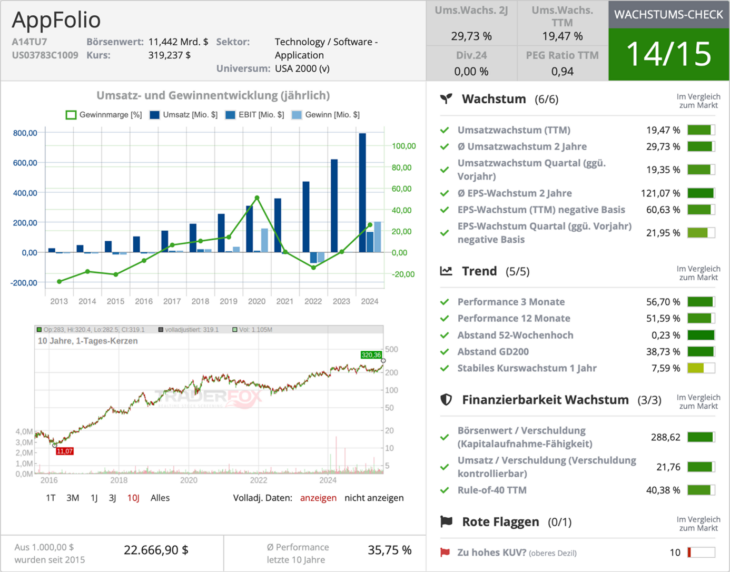The width and height of the screenshot is (730, 572).
Task: Click the red flag icon beside Zu hohes KUV?
Action: point(445,552)
